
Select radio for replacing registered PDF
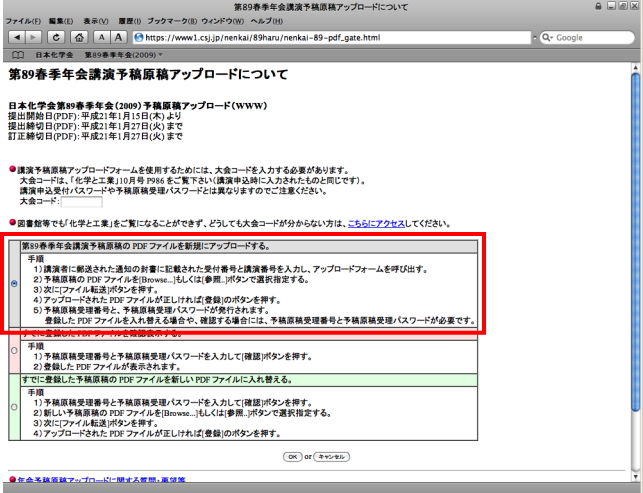point(12,407)
